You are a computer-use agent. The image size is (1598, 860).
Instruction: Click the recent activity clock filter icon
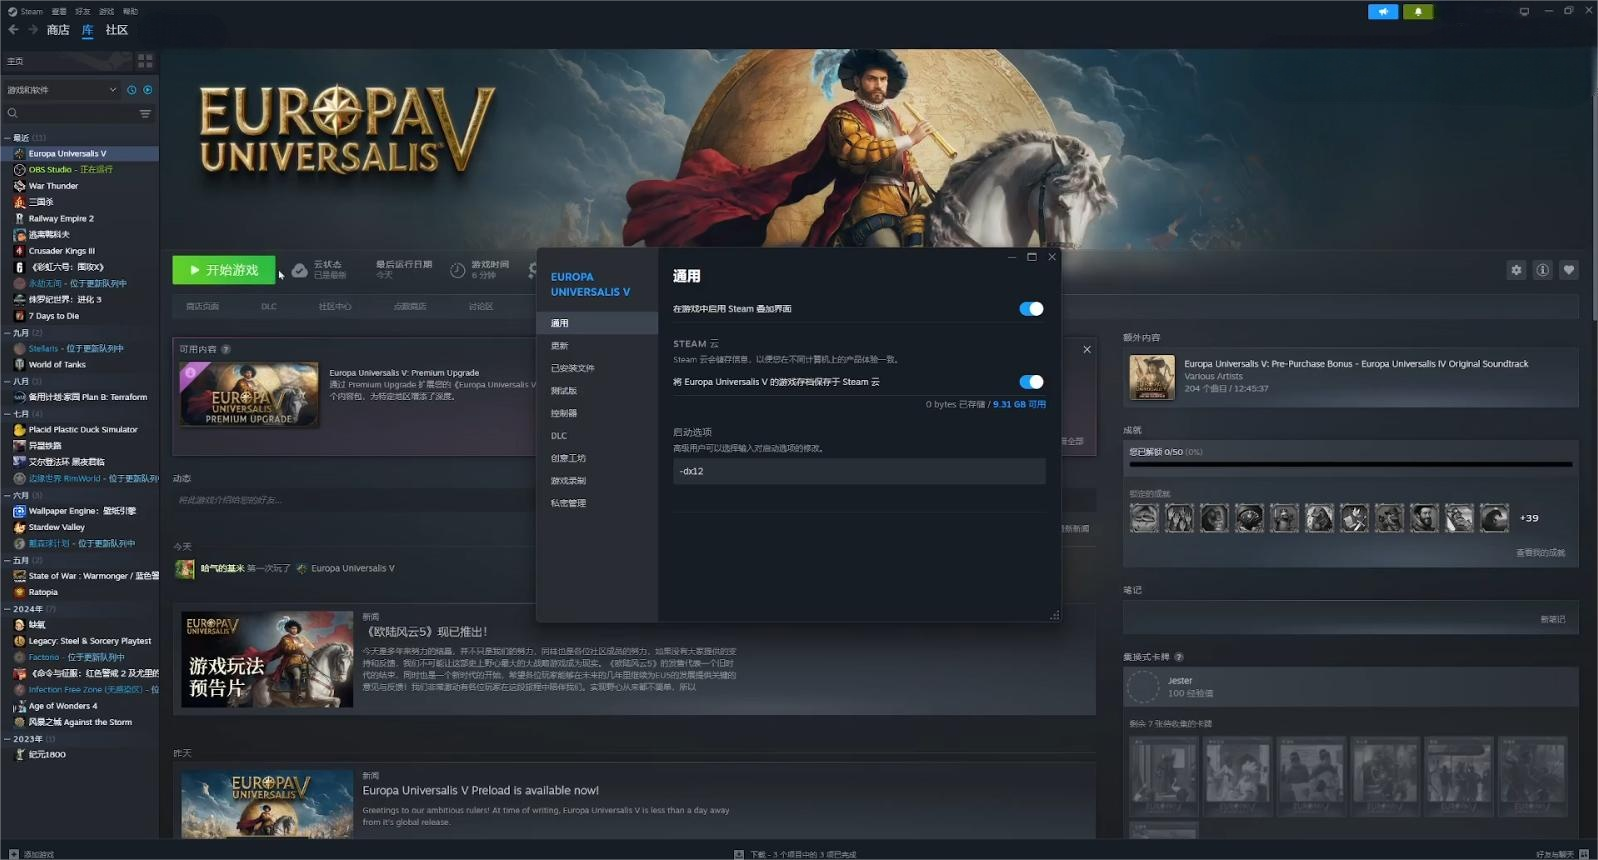[131, 90]
